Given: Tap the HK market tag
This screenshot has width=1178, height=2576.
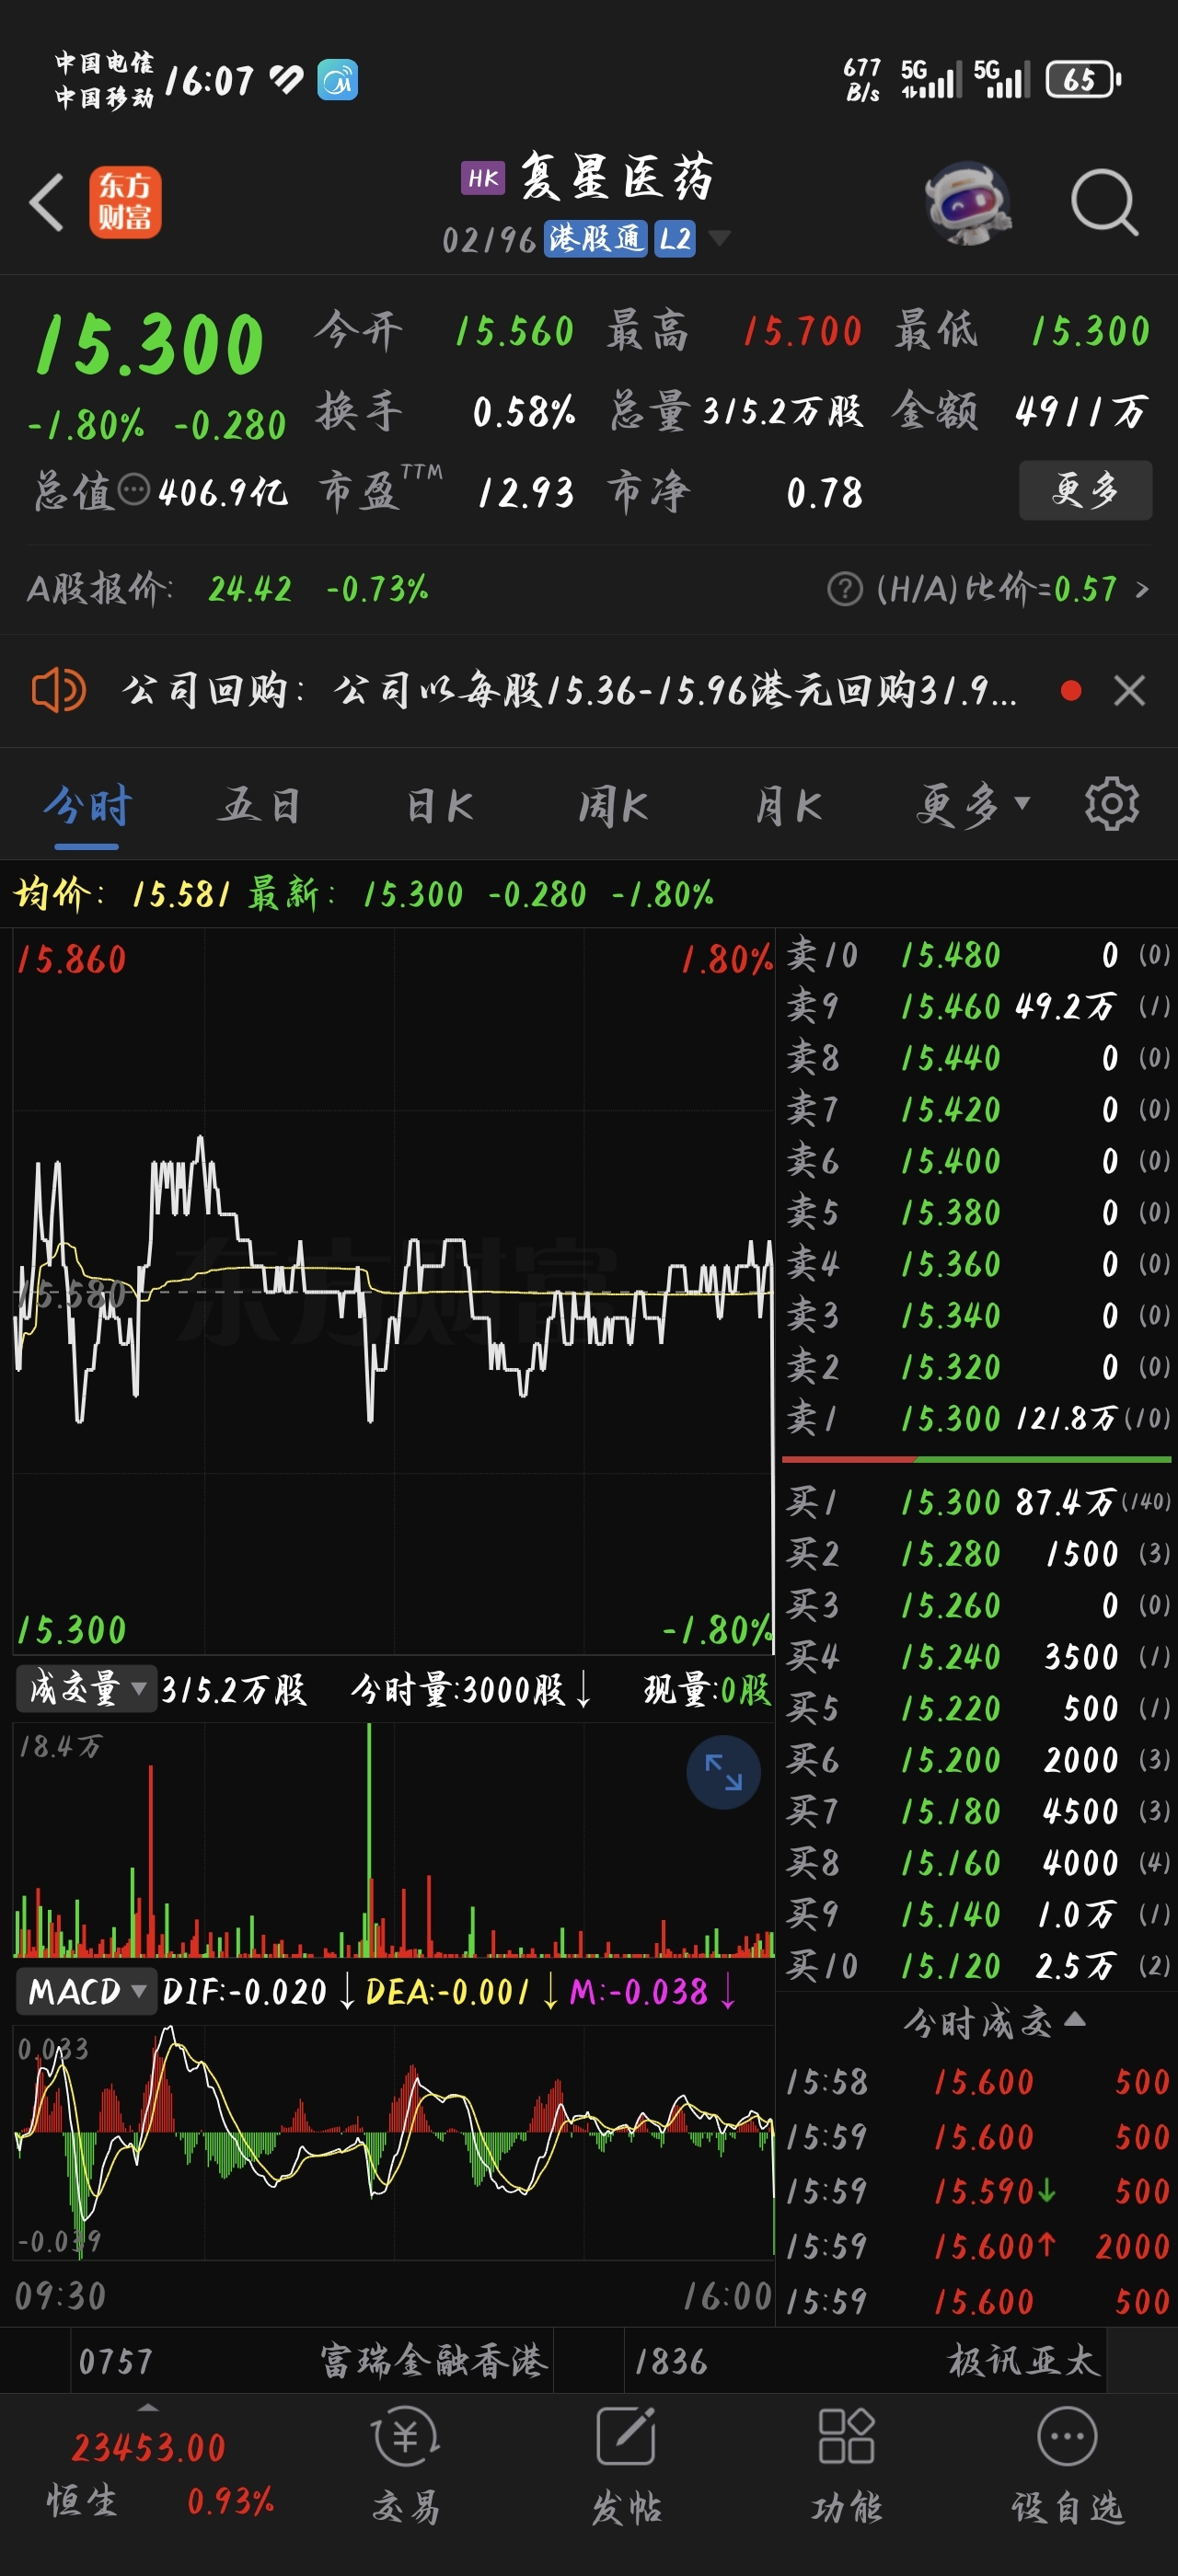Looking at the screenshot, I should pos(483,178).
